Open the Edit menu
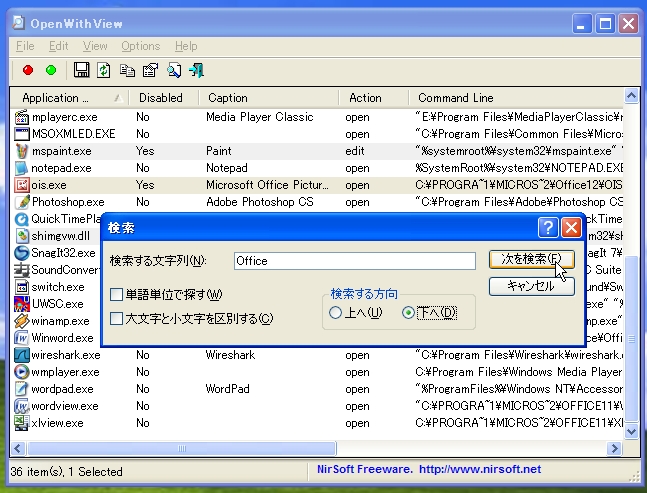The width and height of the screenshot is (647, 493). point(59,46)
